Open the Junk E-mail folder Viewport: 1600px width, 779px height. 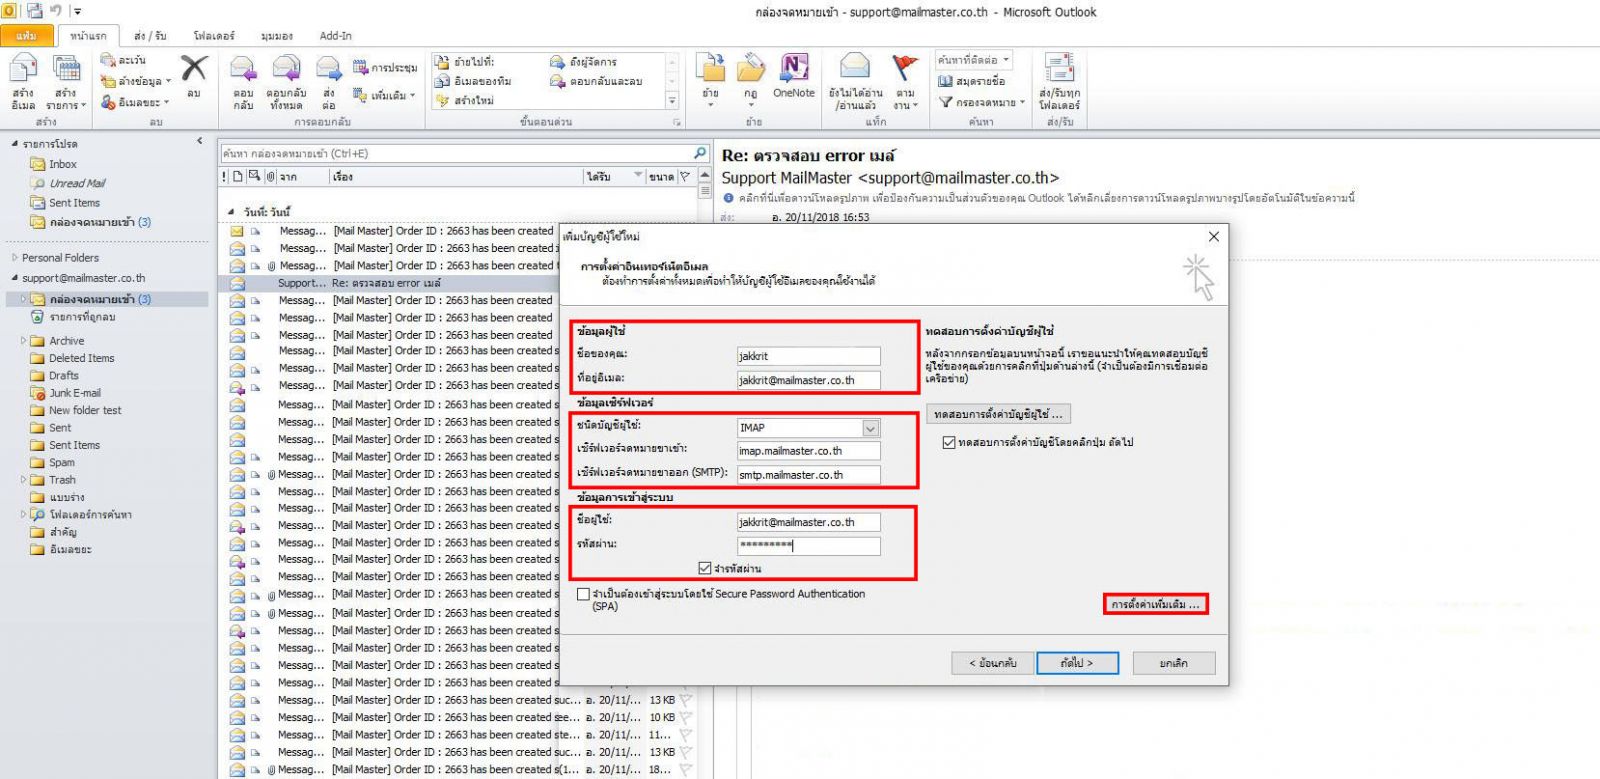pyautogui.click(x=74, y=393)
